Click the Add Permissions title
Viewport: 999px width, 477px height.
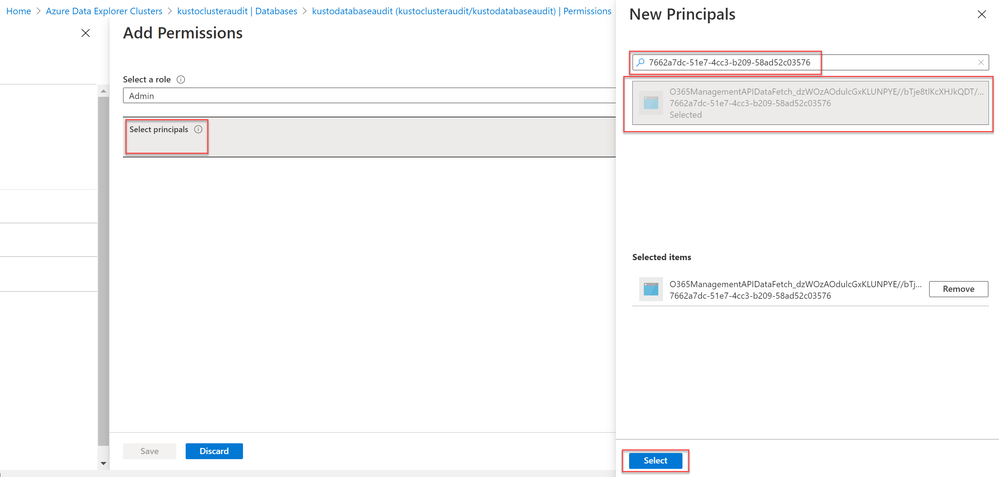pyautogui.click(x=183, y=33)
